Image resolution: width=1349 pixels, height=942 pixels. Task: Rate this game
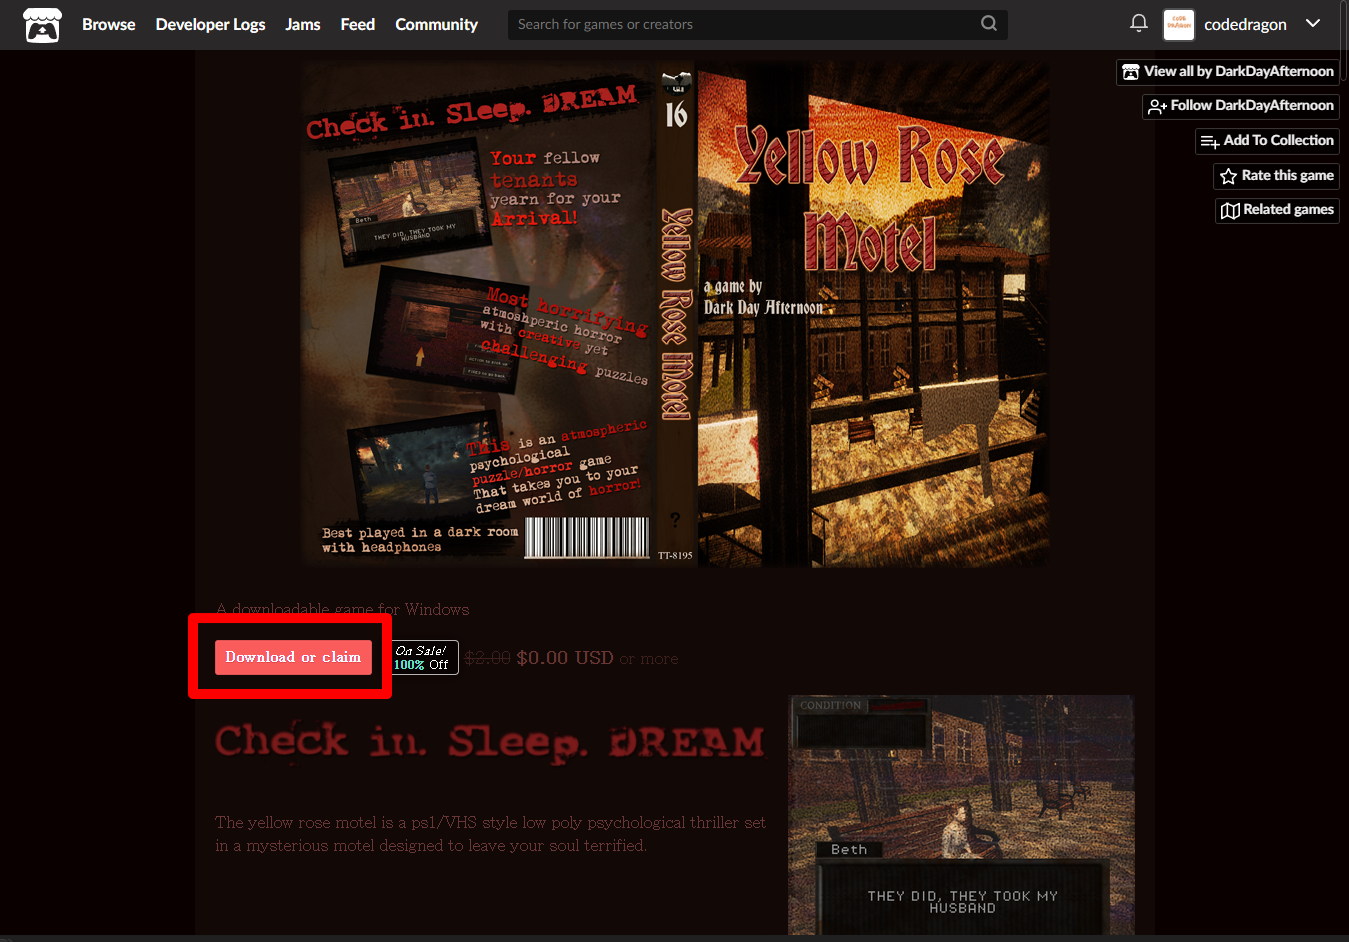1276,176
